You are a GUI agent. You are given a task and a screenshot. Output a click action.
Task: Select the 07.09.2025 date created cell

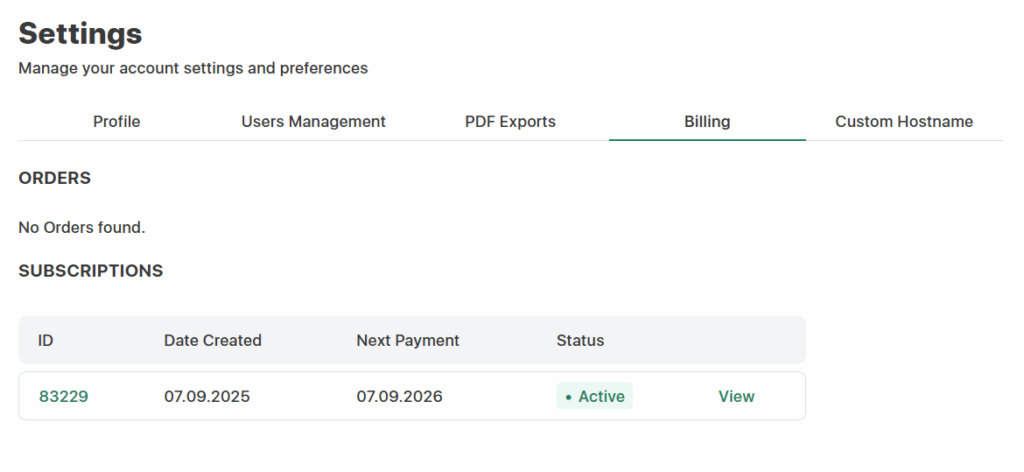(207, 397)
